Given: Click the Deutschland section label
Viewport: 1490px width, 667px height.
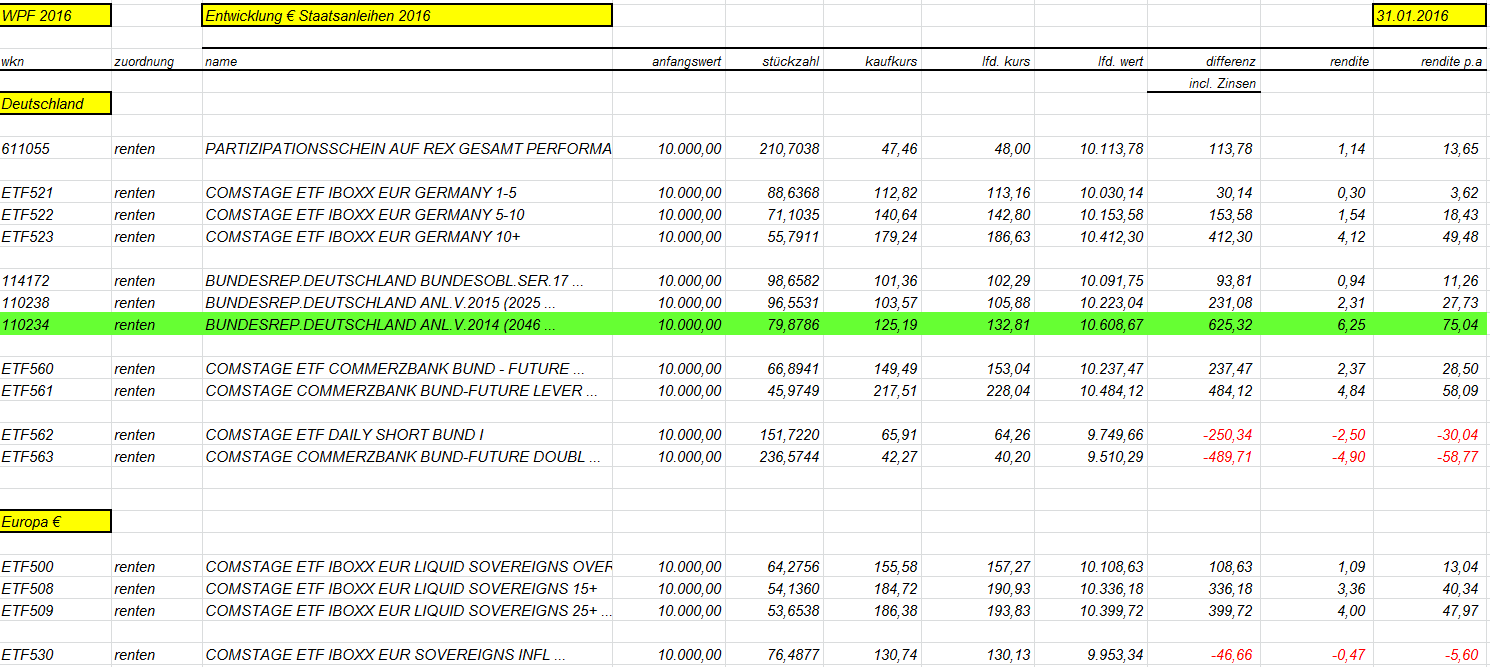Looking at the screenshot, I should 55,103.
